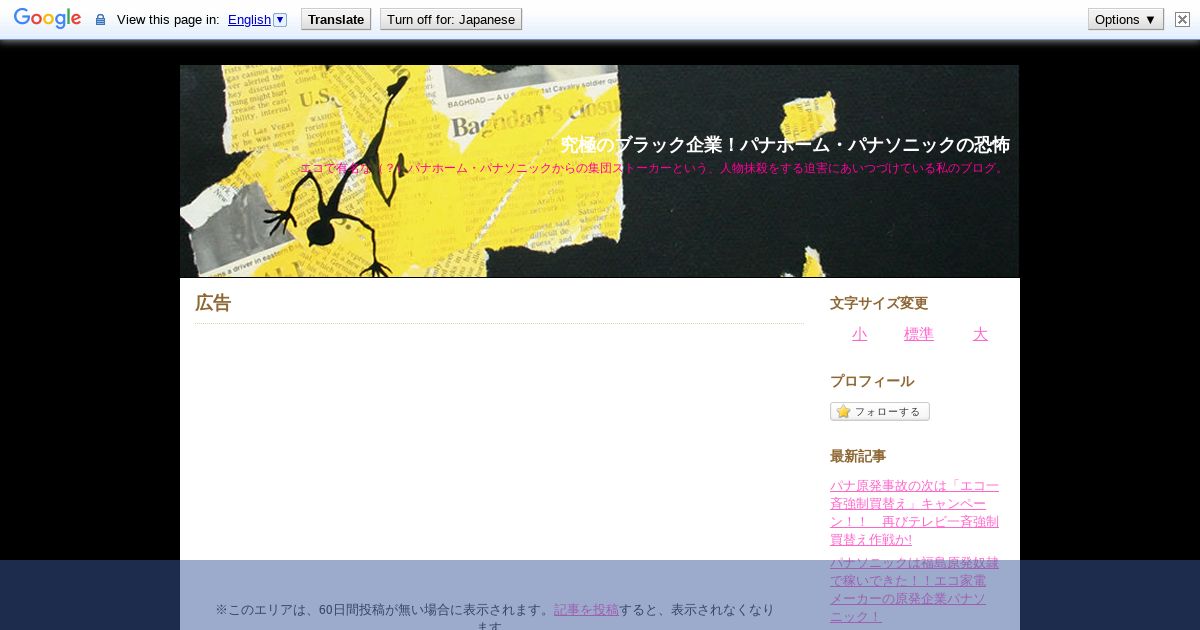
Task: Click the 'View this page in:' label
Action: click(x=168, y=19)
